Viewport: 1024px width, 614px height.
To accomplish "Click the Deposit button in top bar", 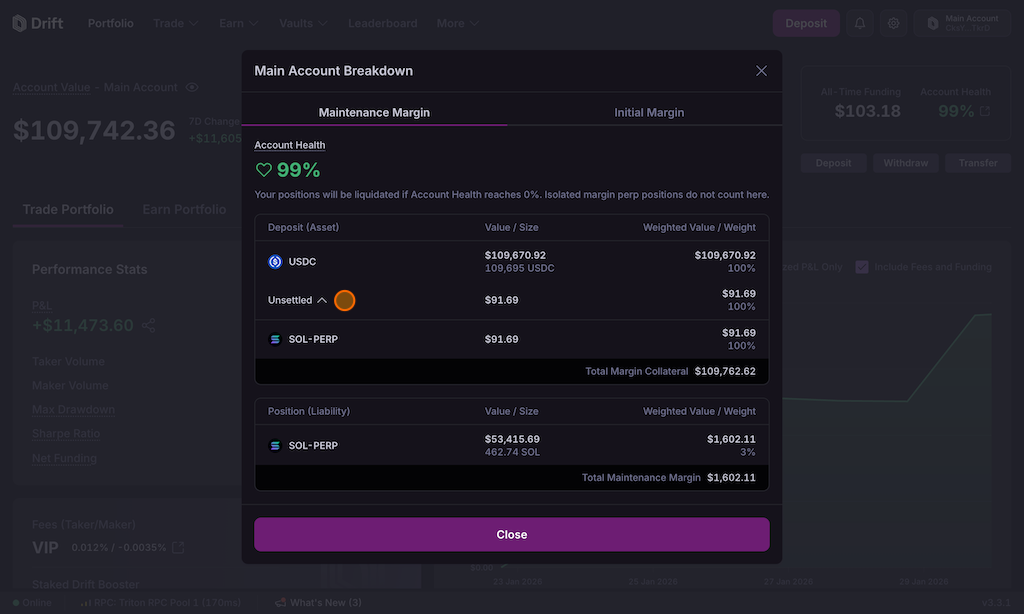I will [806, 23].
